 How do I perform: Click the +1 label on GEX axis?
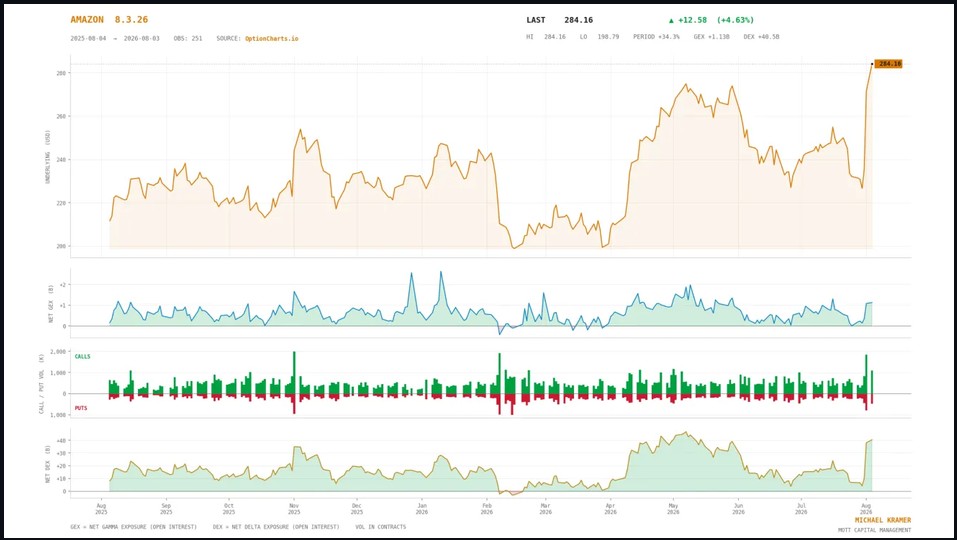point(62,306)
